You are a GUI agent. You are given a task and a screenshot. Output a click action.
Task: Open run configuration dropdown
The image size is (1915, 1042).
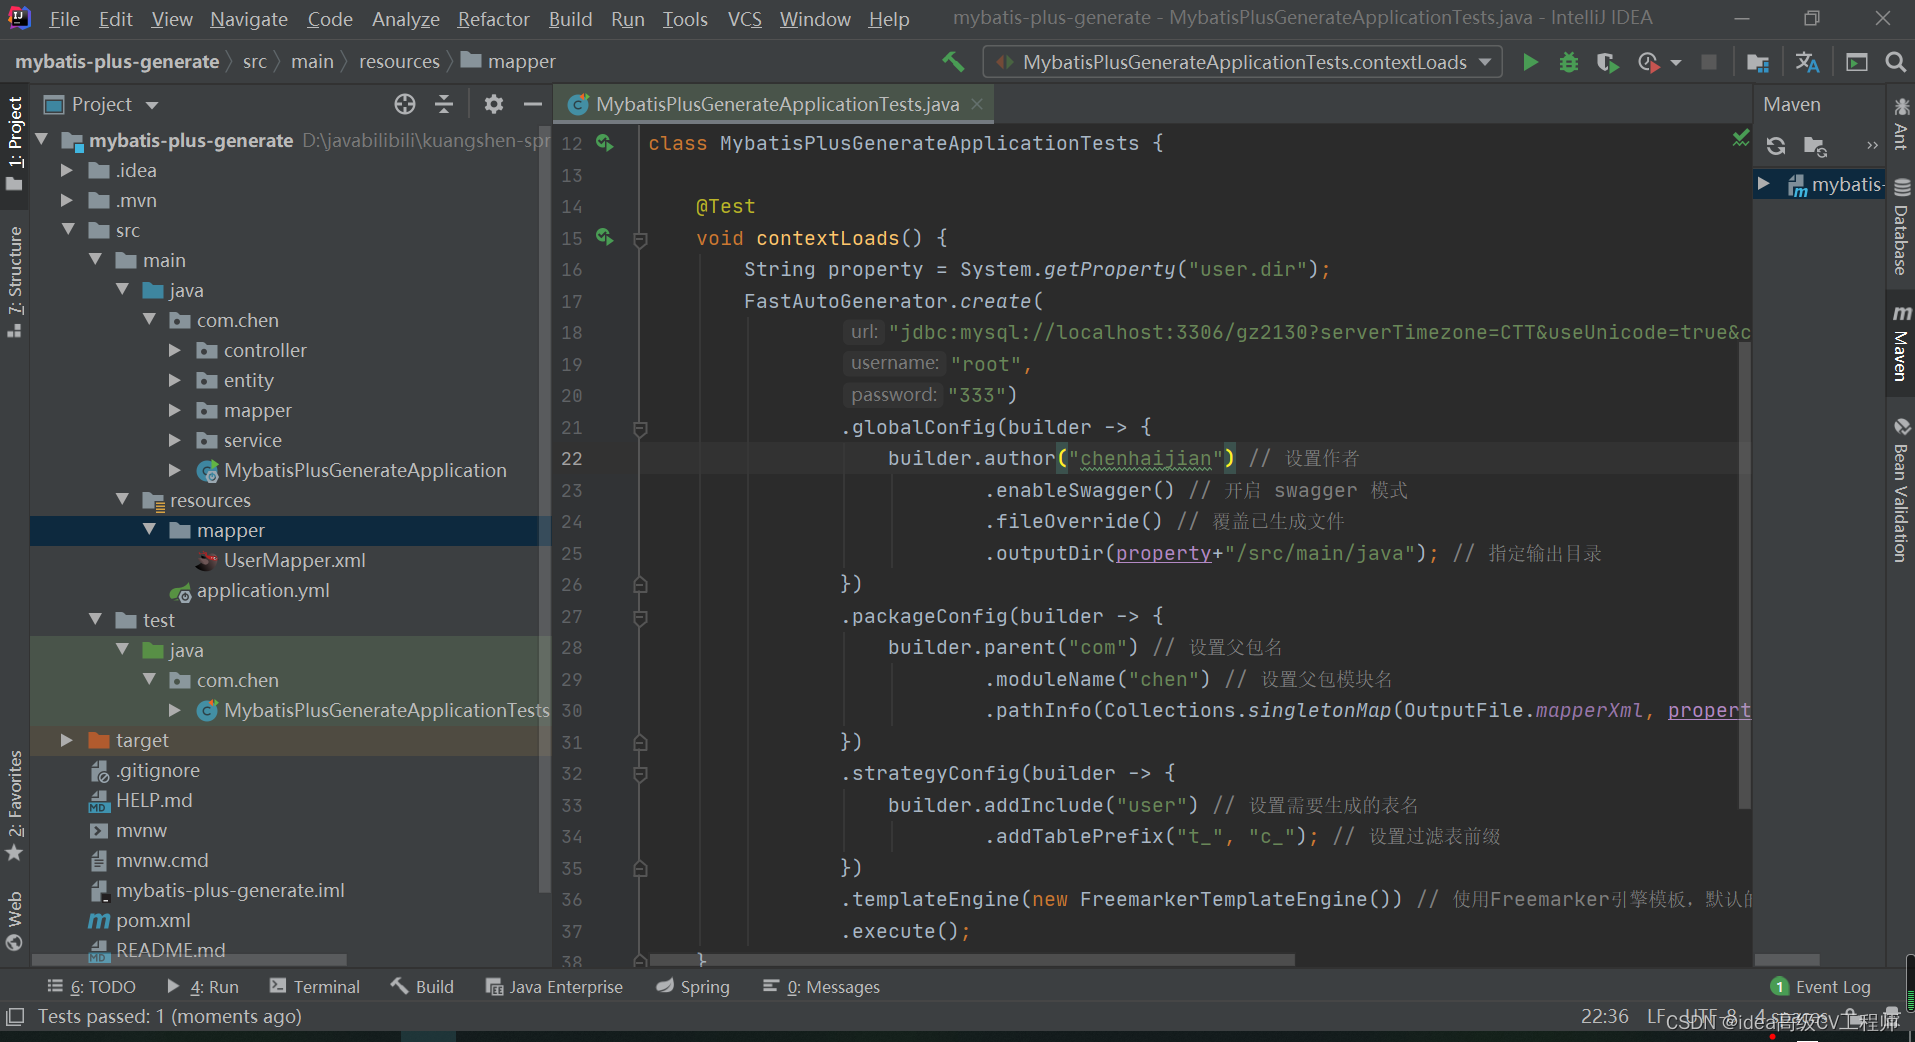click(x=1485, y=62)
